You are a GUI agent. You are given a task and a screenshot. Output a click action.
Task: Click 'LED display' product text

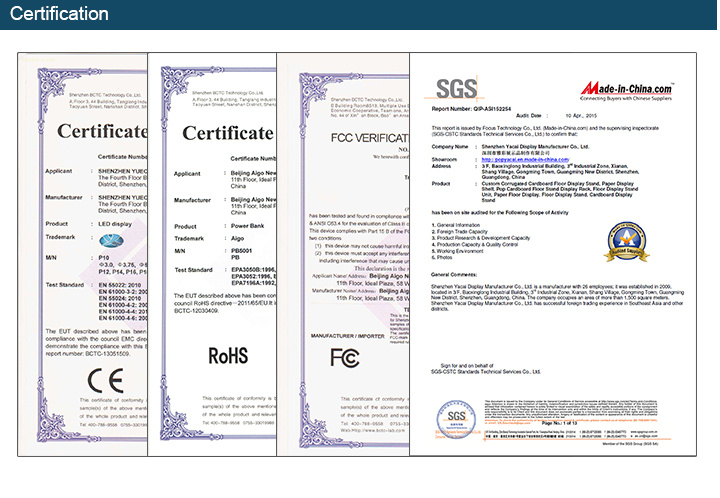[x=115, y=224]
